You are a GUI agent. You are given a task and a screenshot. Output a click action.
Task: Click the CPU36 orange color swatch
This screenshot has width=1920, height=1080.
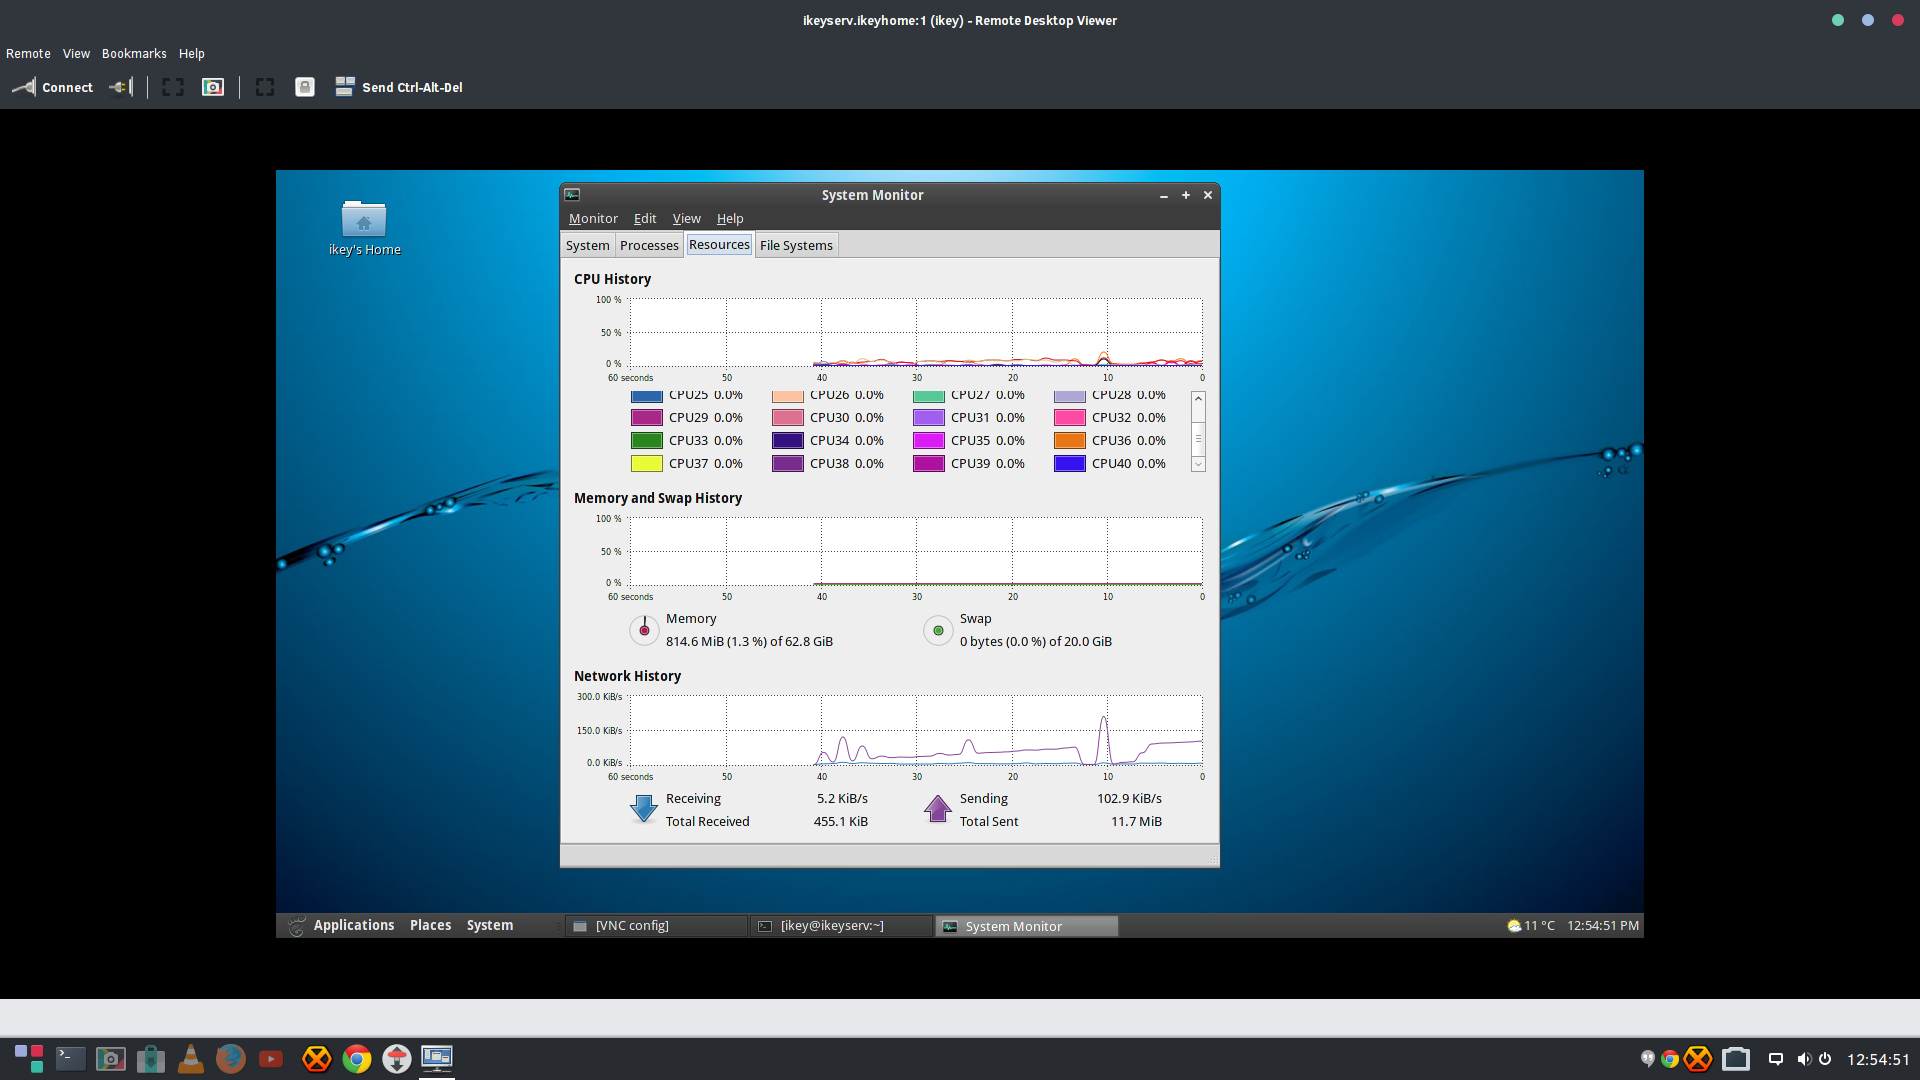[1069, 441]
